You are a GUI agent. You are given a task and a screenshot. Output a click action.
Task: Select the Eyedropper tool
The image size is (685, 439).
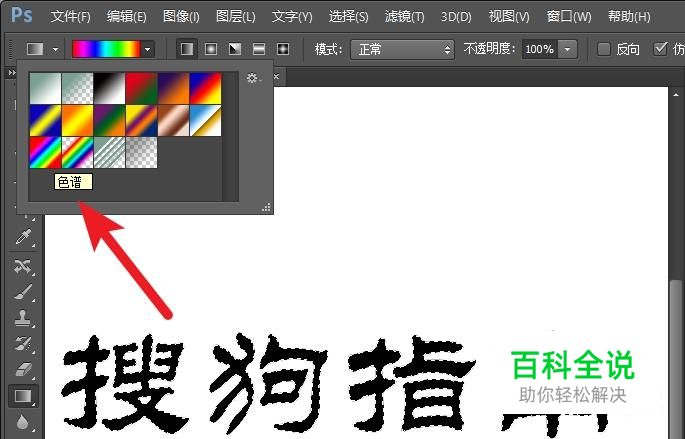coord(23,237)
